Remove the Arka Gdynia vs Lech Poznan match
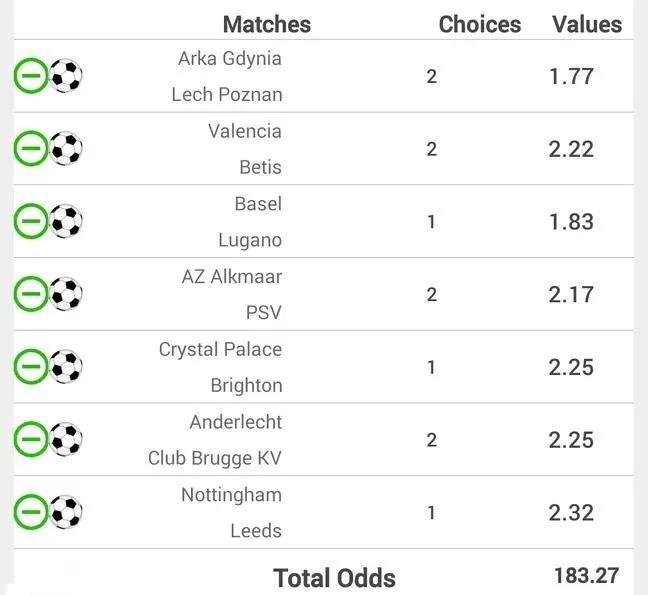Screen dimensions: 648x595 (30, 76)
